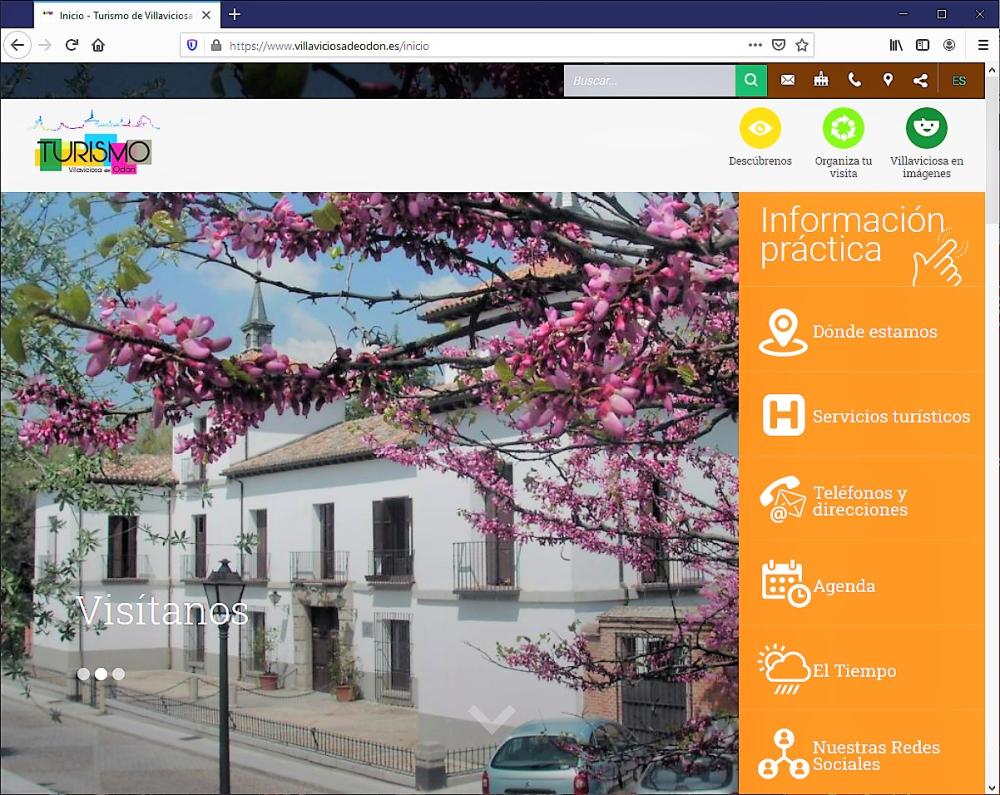Click the Agenda calendar icon

pos(783,585)
